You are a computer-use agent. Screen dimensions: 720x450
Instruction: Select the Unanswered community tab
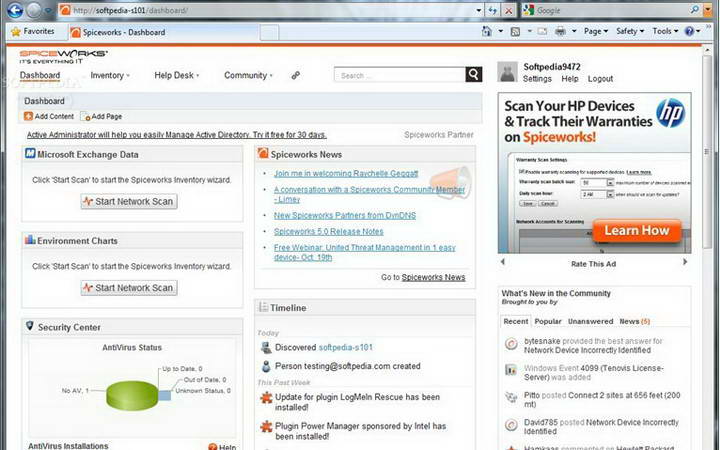pos(590,321)
